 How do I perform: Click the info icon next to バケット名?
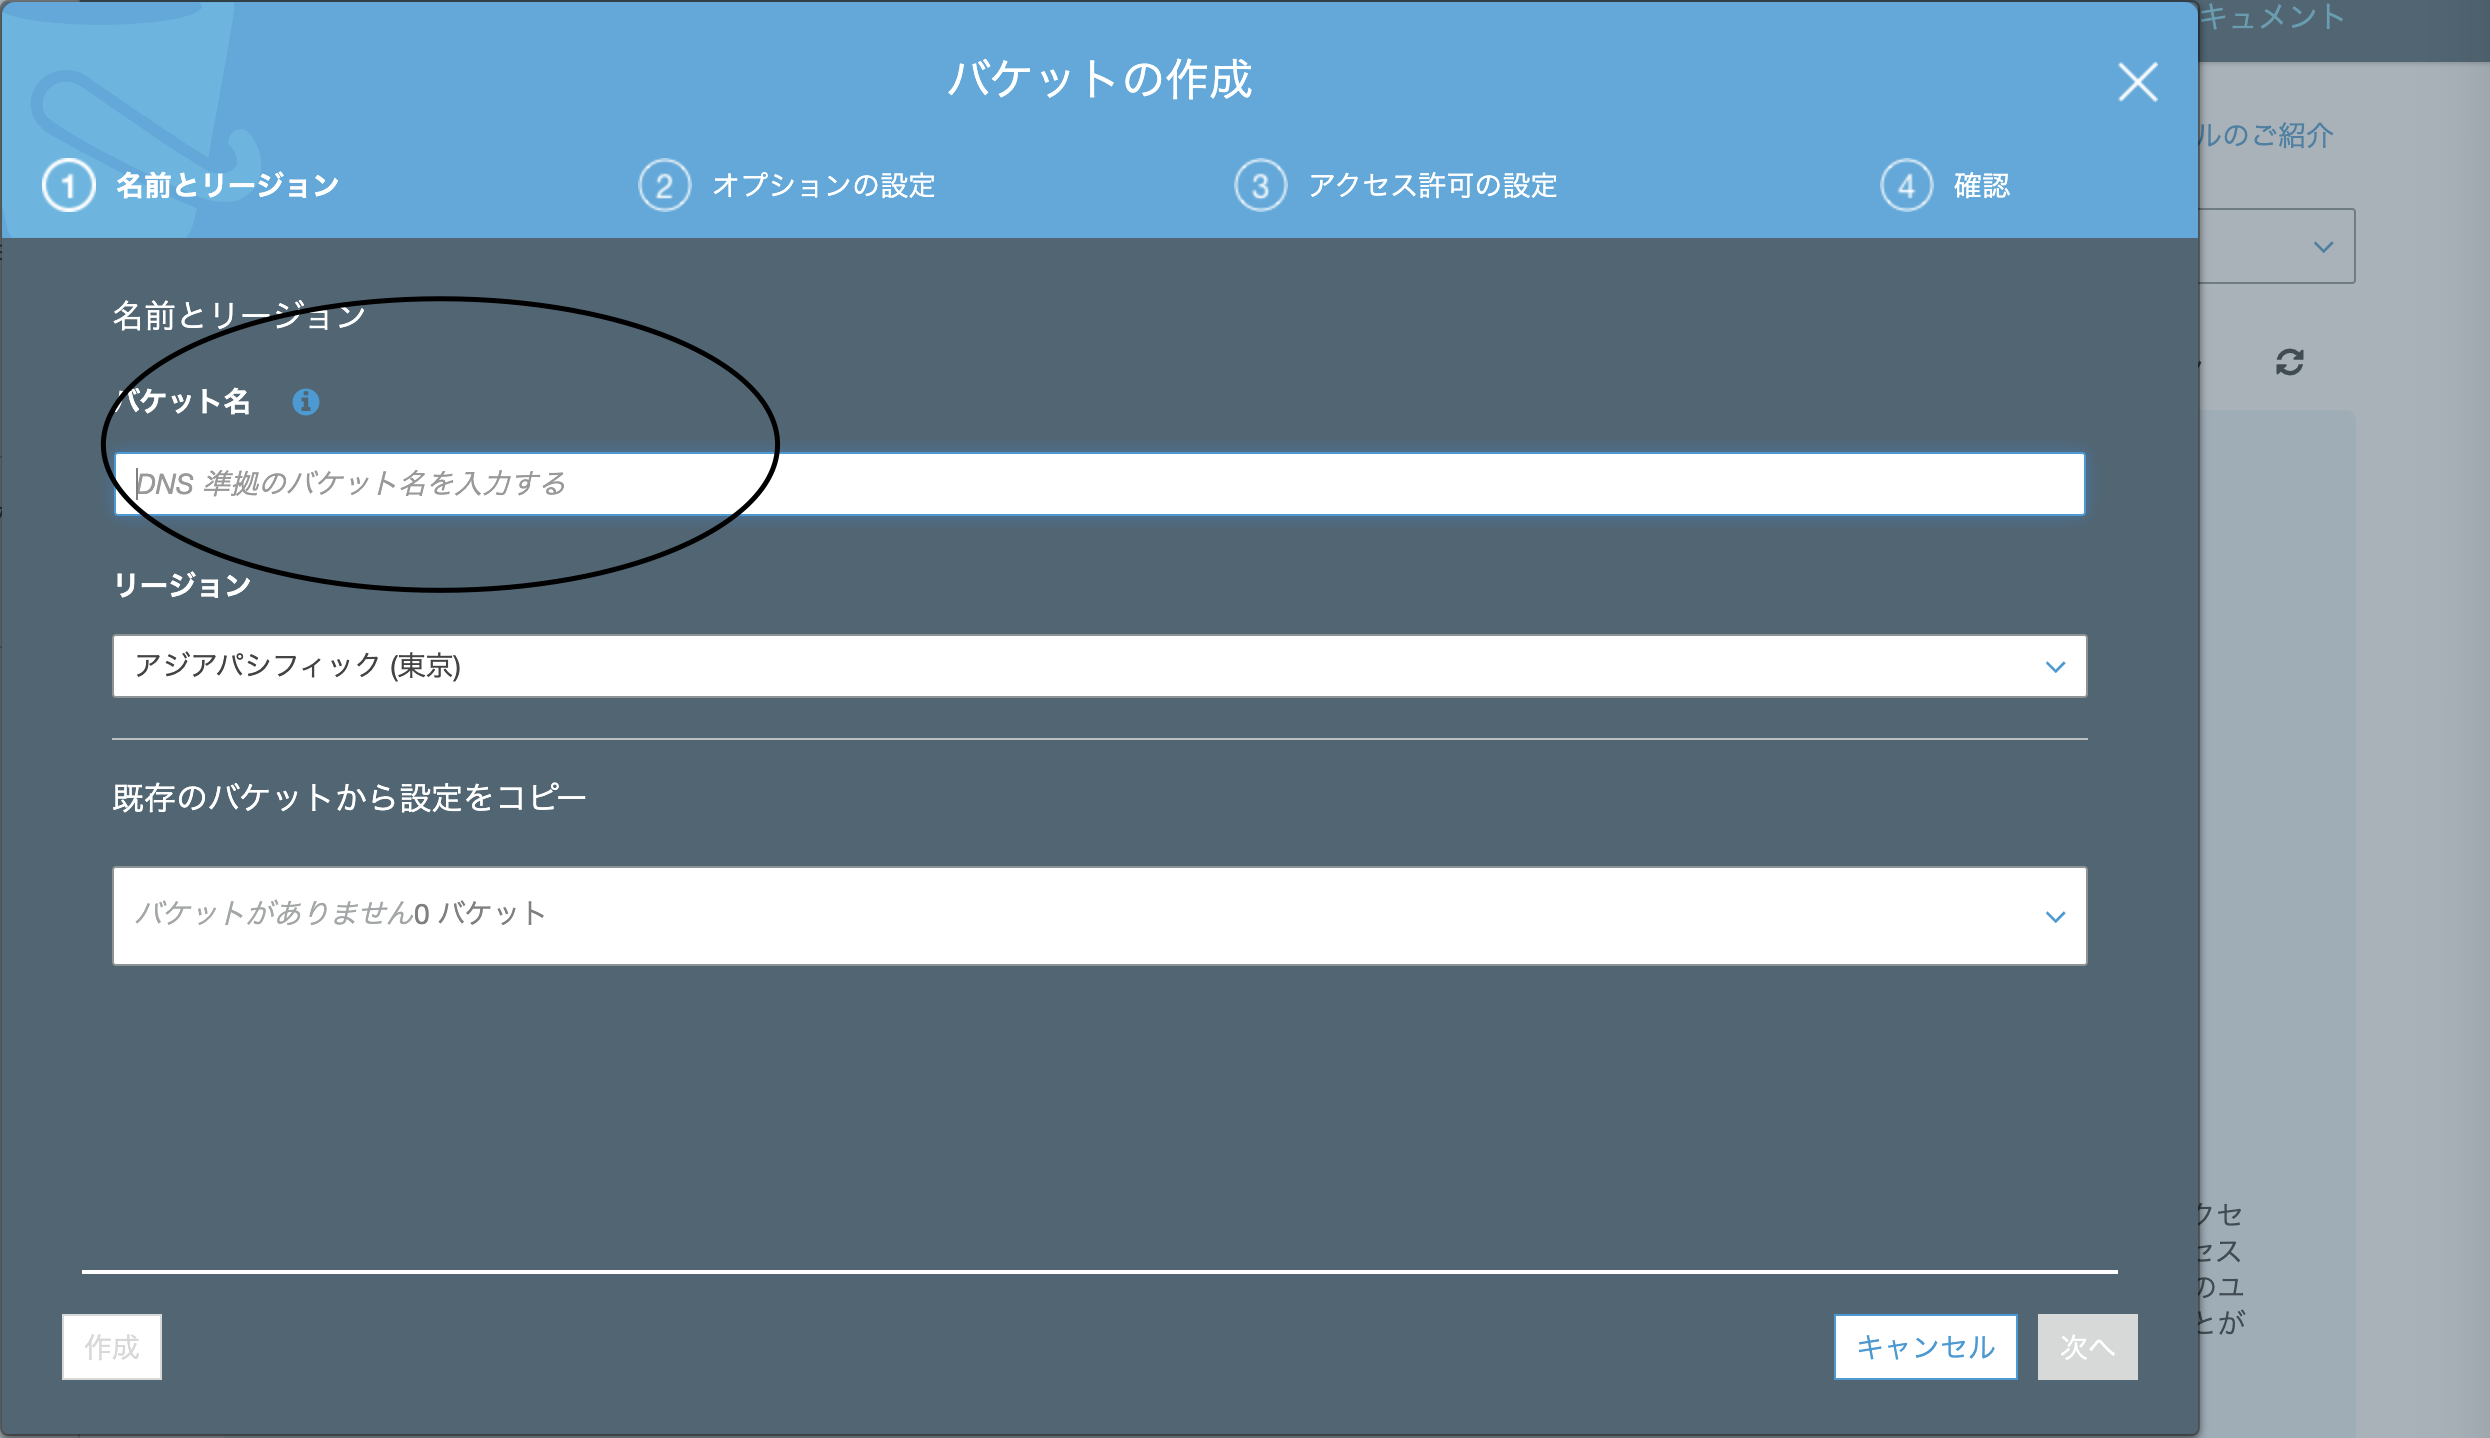tap(305, 401)
